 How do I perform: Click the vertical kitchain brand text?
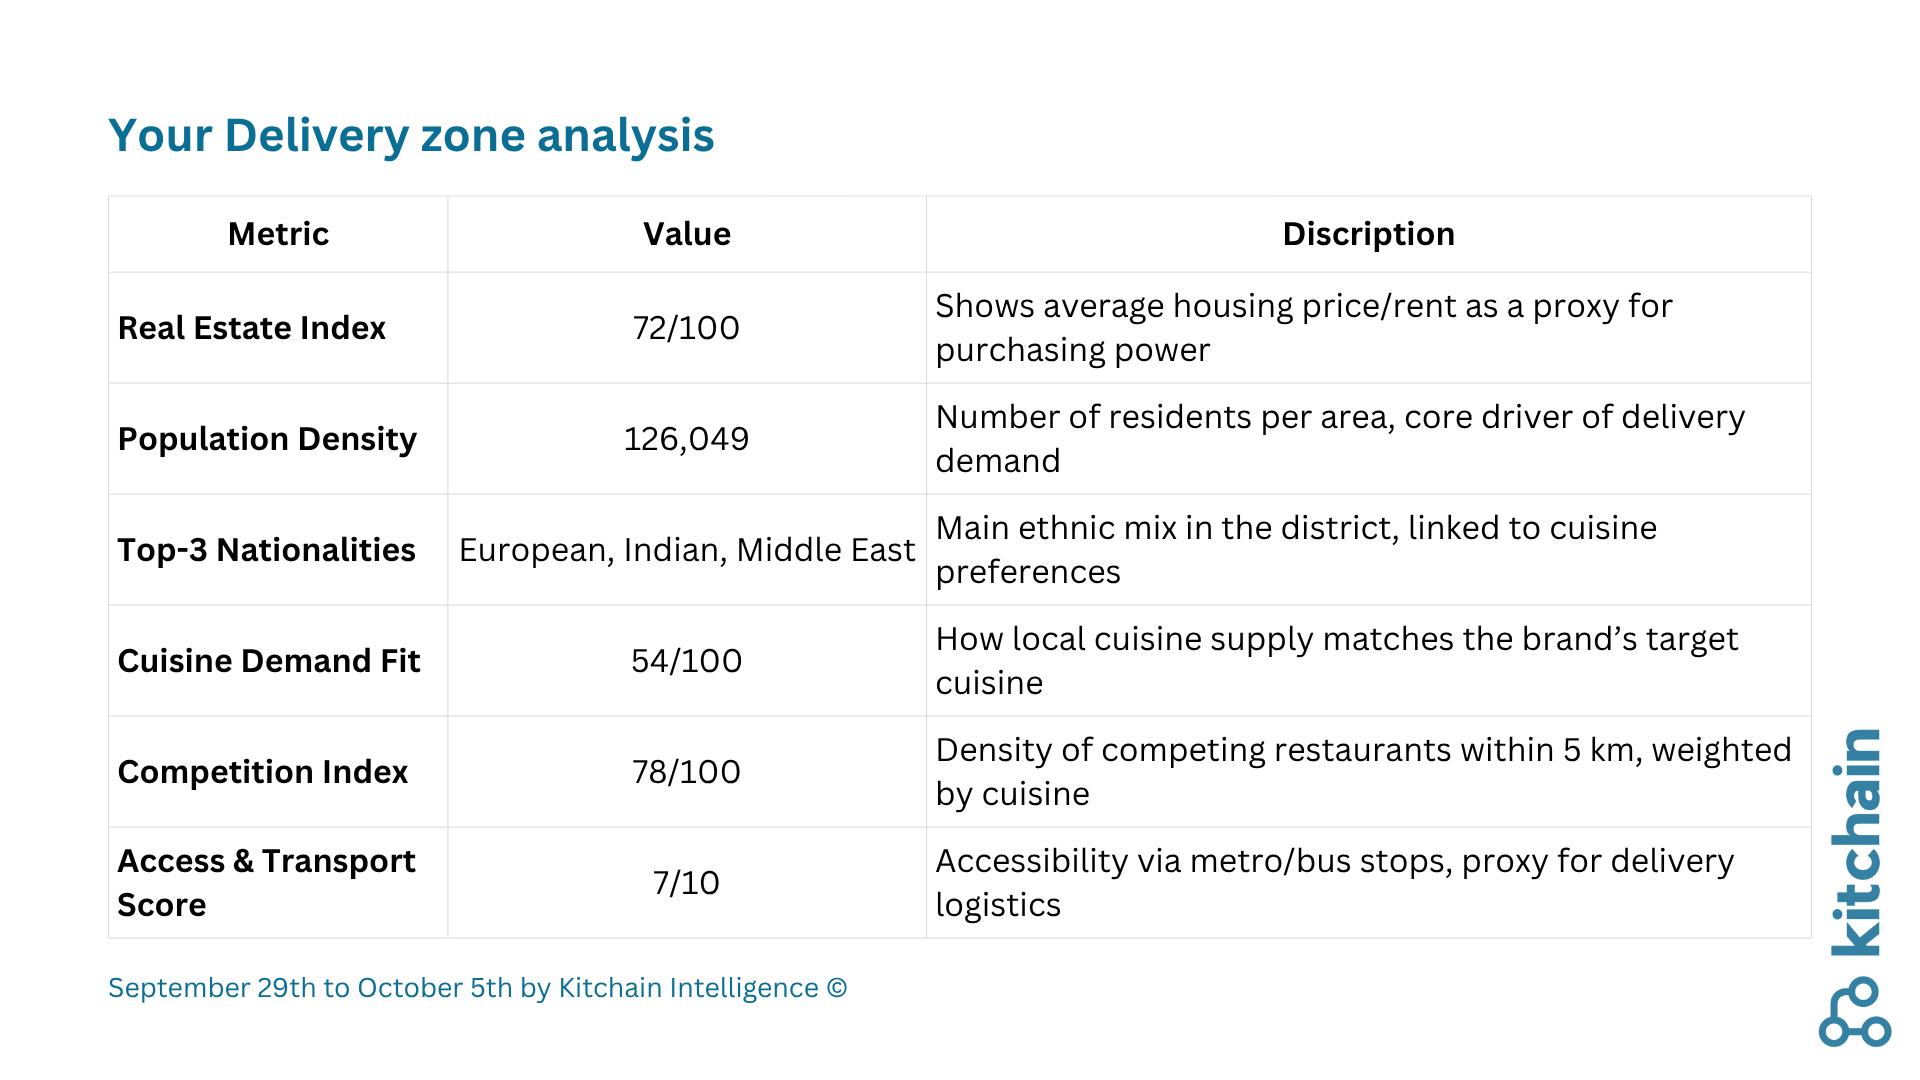coord(1856,842)
